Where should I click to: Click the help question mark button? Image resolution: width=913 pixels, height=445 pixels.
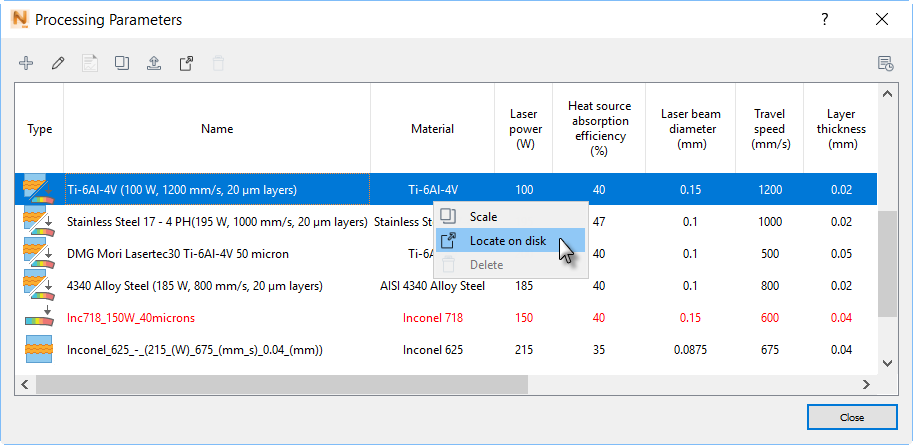click(x=824, y=19)
